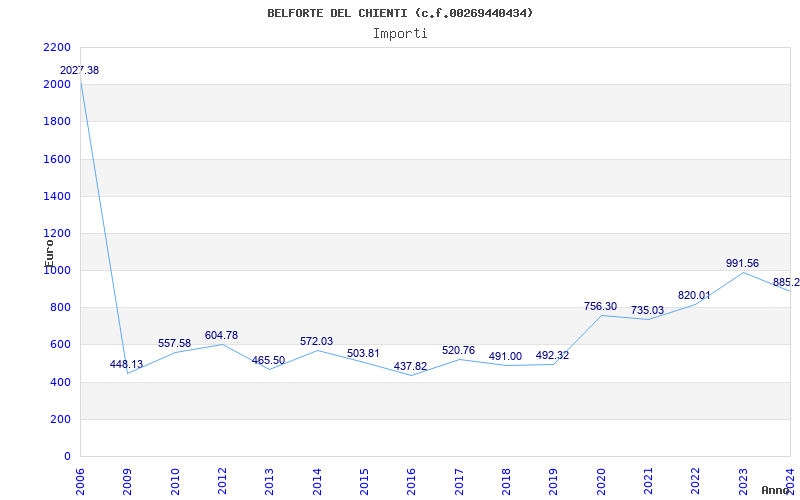Select the 503.81 value label
This screenshot has height=500, width=800.
(363, 353)
